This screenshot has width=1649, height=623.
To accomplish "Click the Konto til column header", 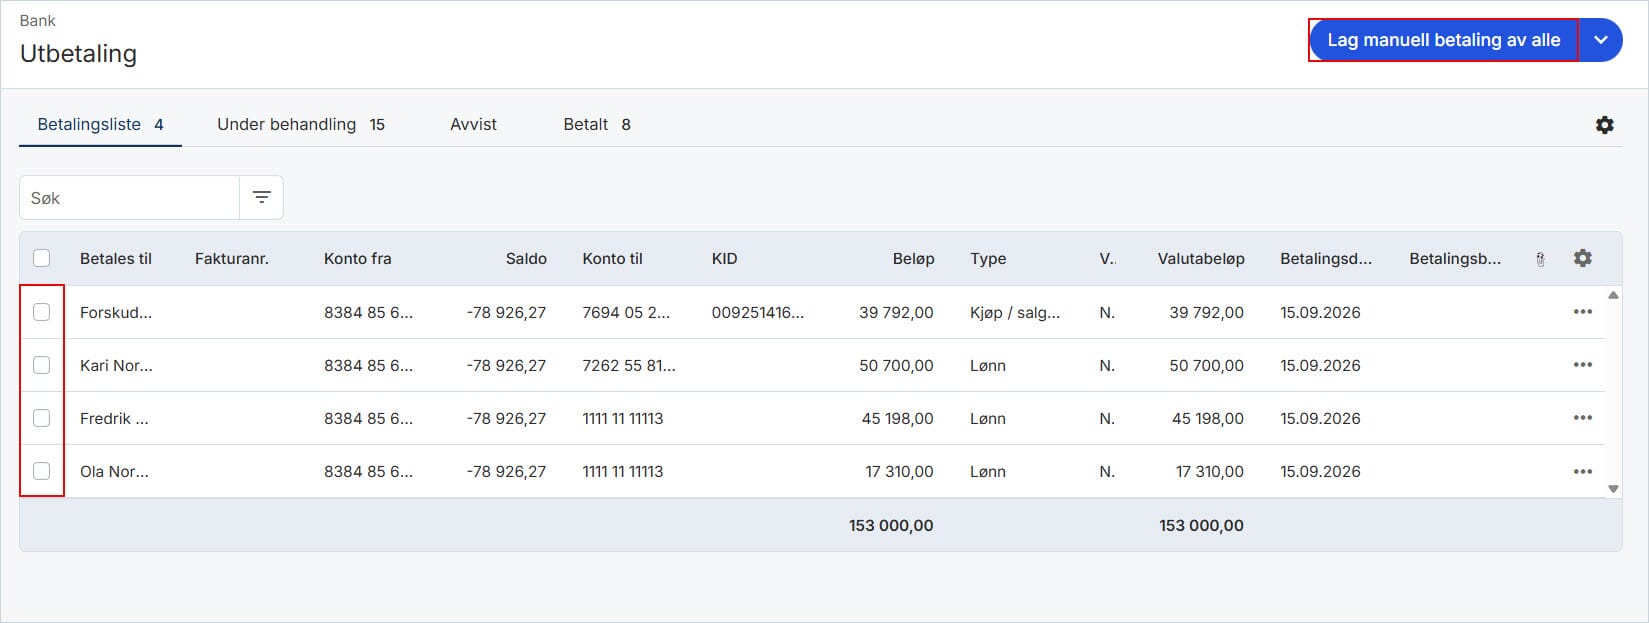I will point(612,259).
